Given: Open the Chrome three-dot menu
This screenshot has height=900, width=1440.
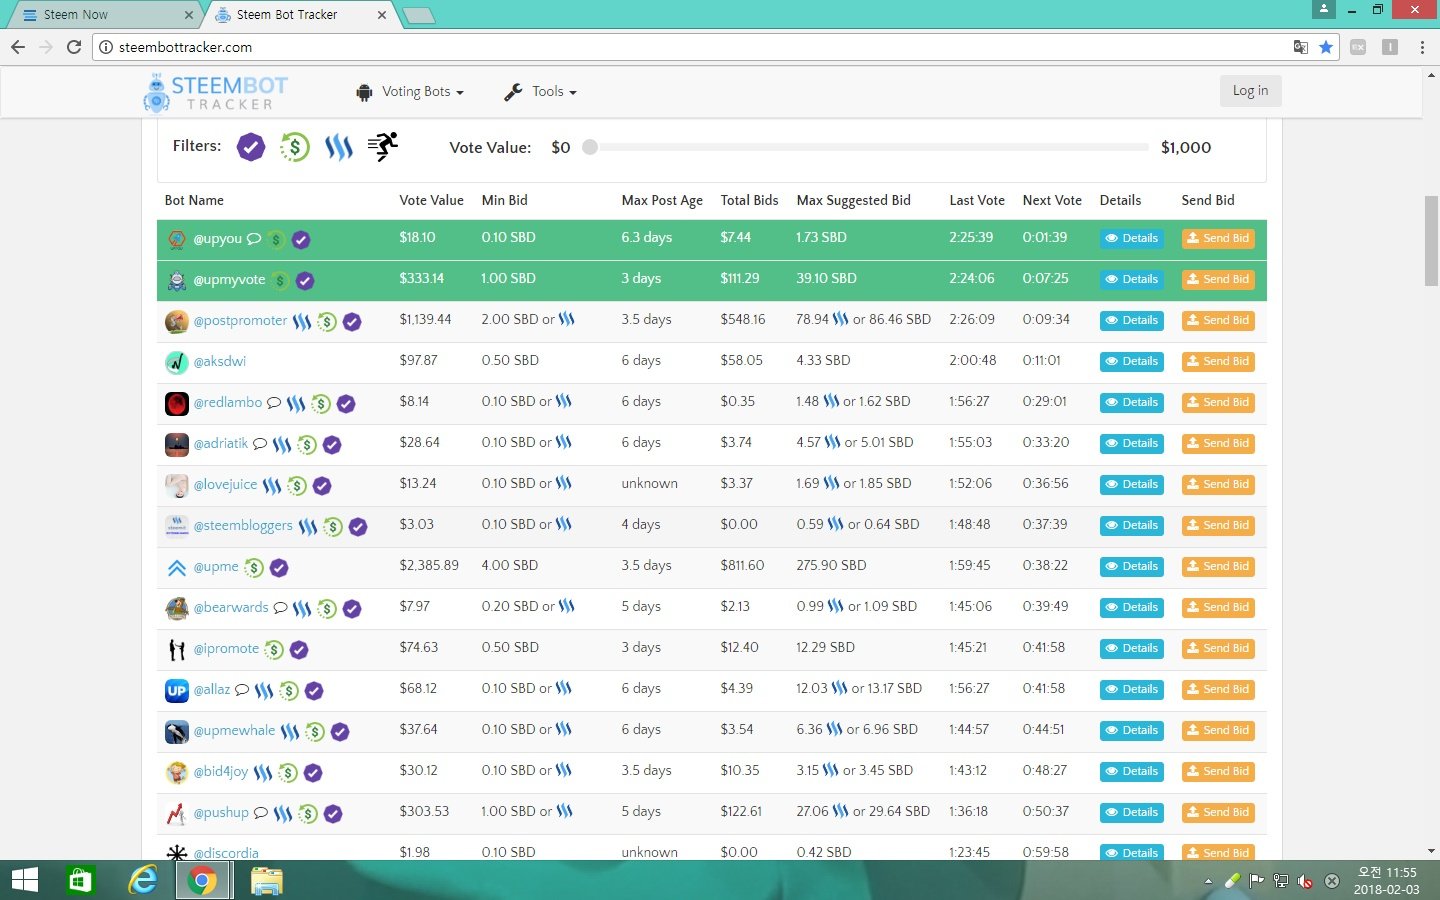Looking at the screenshot, I should point(1422,47).
